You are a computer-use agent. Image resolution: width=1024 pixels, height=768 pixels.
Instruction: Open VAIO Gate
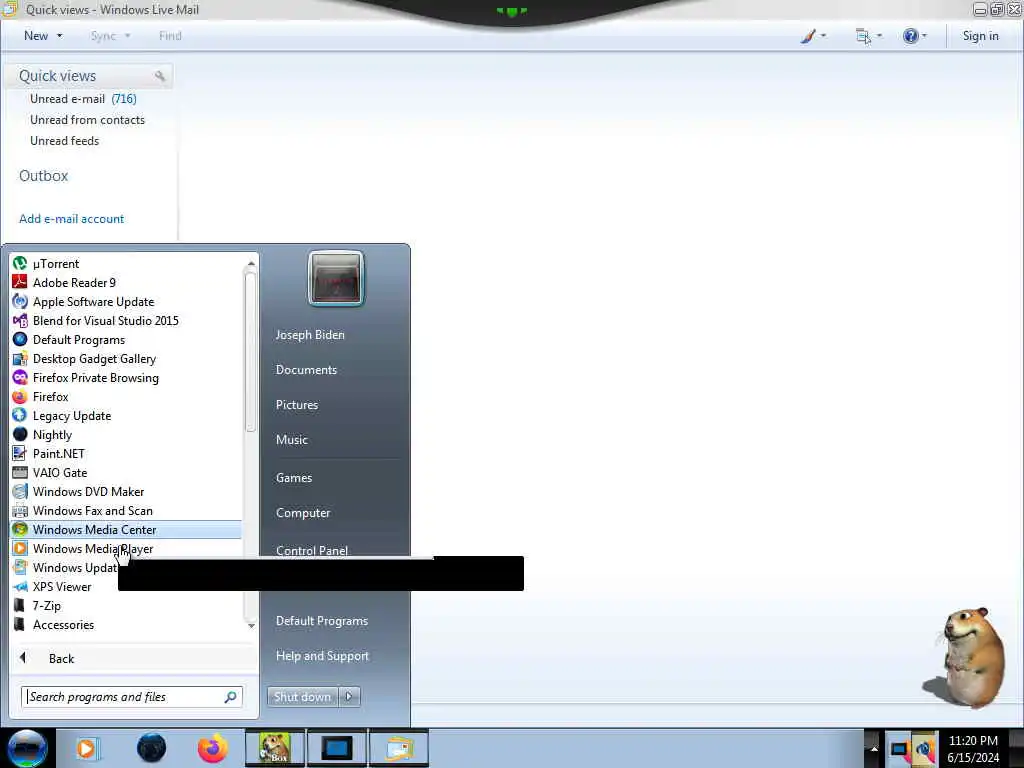126,472
